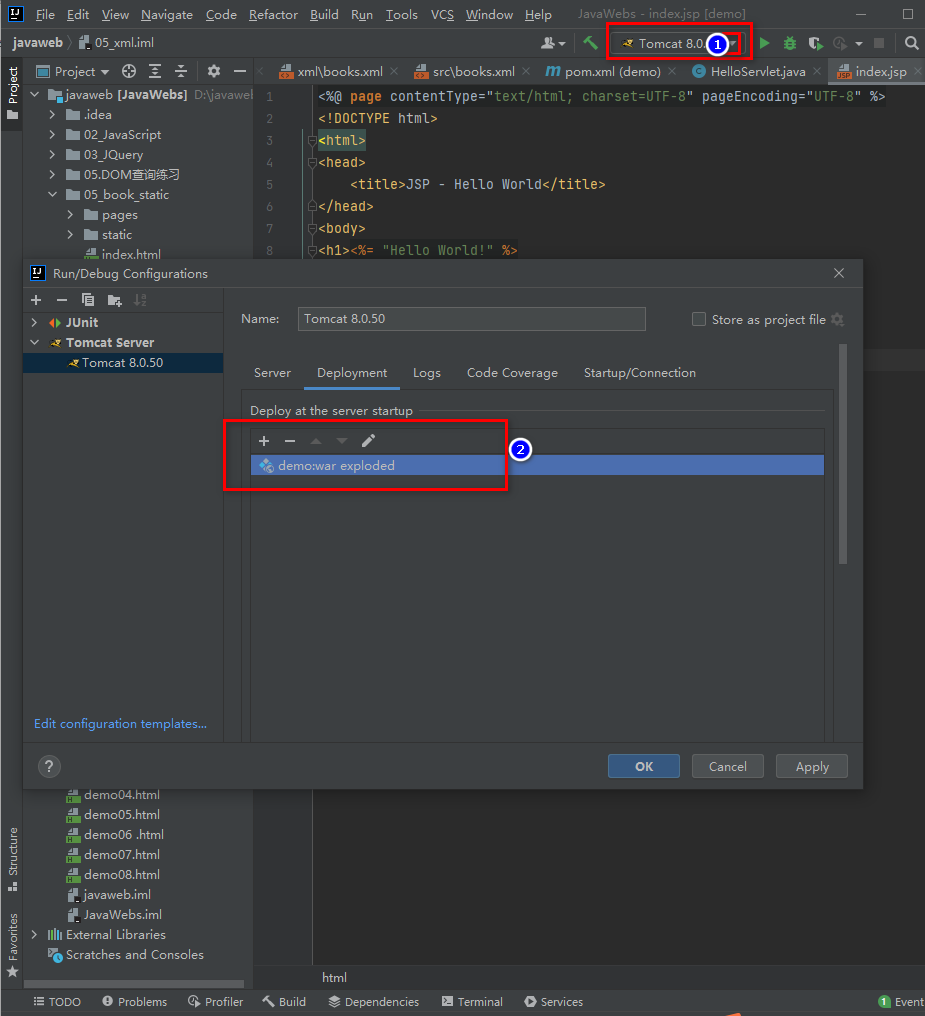Expand the 02_JavaScript folder
925x1016 pixels.
(52, 135)
